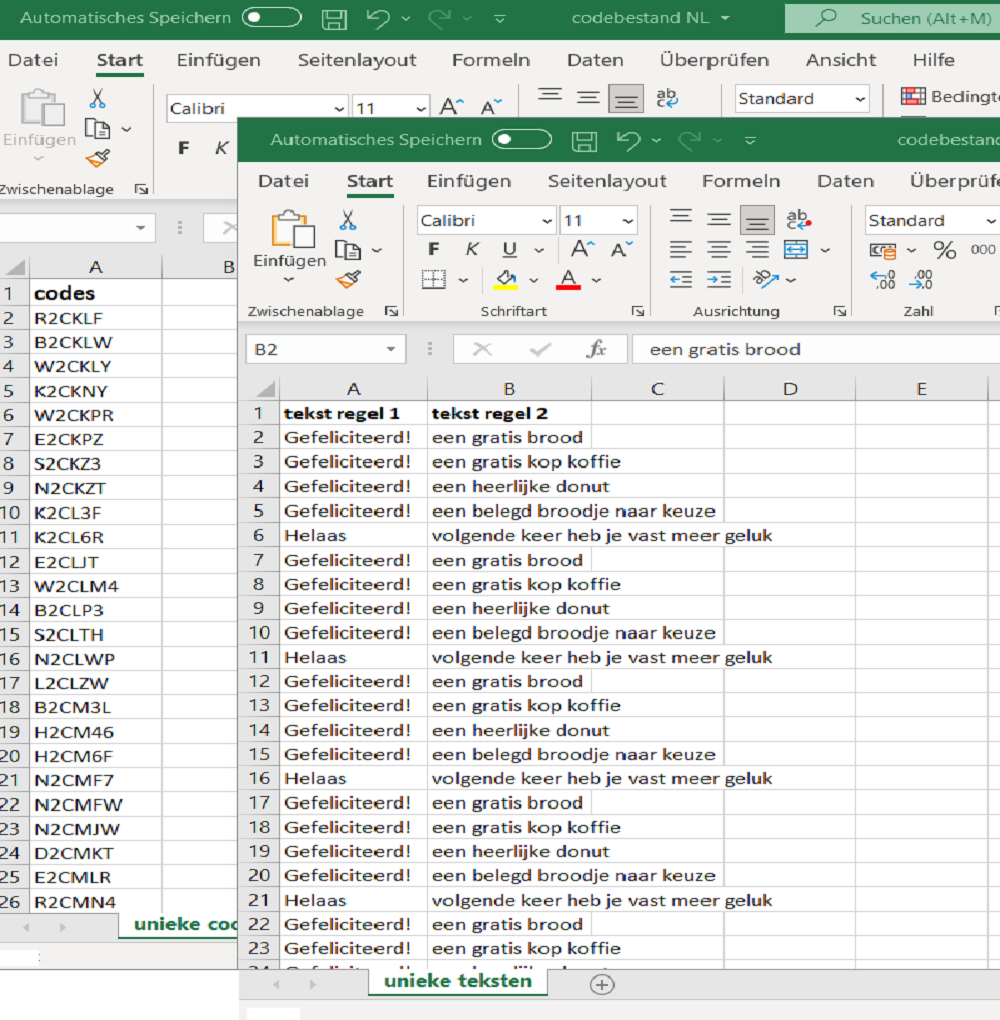Click the Borders icon in the Schriftart group
The height and width of the screenshot is (1020, 1000).
433,280
